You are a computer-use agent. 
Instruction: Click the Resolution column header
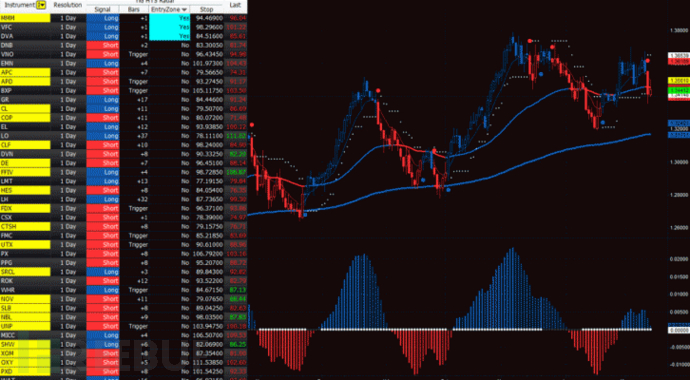[x=68, y=5]
